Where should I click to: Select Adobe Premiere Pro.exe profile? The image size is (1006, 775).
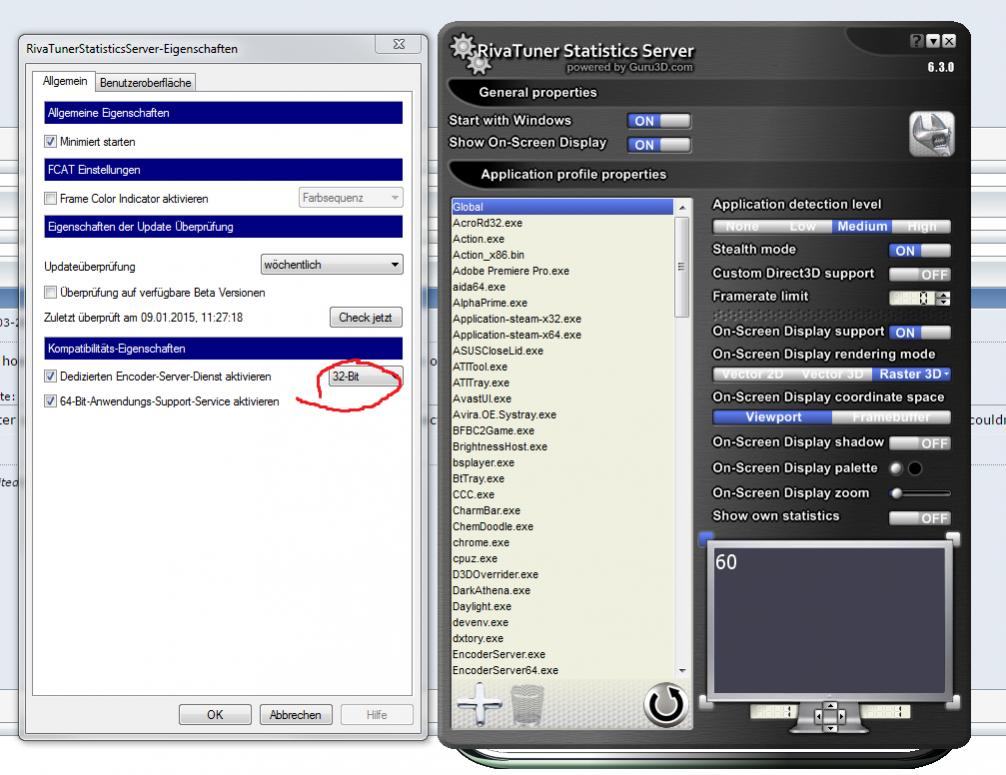(x=562, y=271)
